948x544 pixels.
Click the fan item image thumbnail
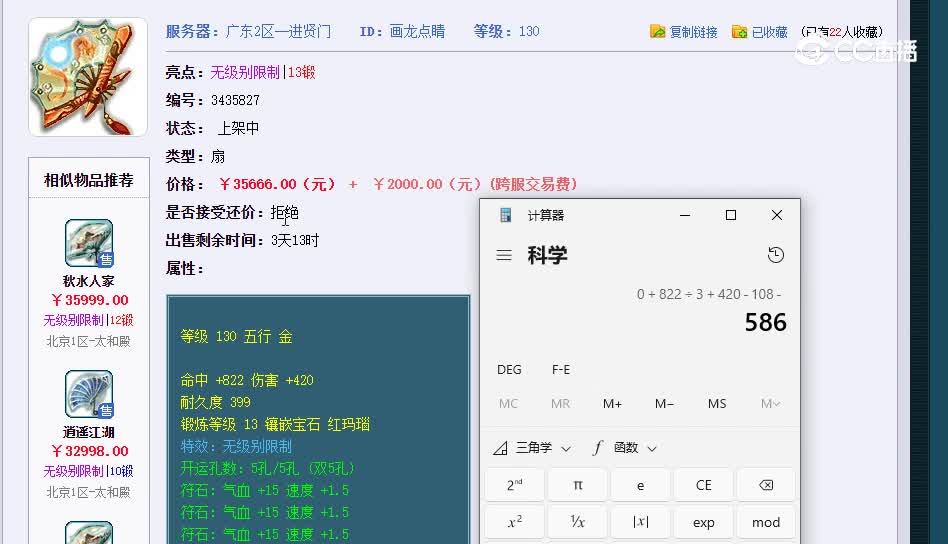pyautogui.click(x=88, y=77)
